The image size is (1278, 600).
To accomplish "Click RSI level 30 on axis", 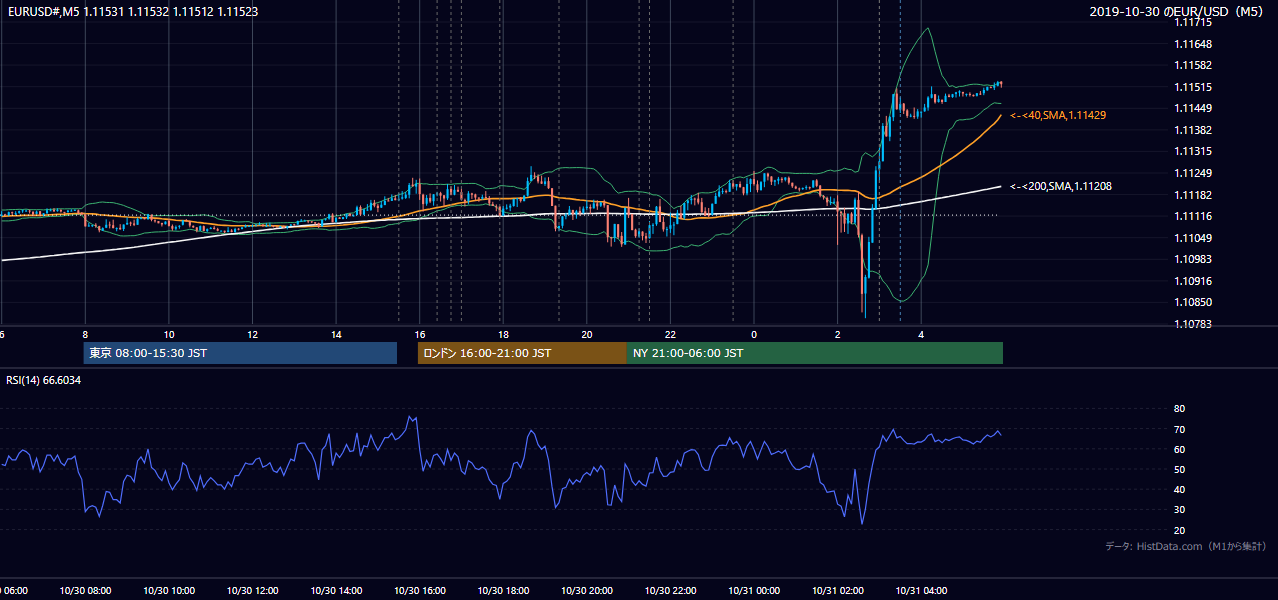I will 1179,509.
